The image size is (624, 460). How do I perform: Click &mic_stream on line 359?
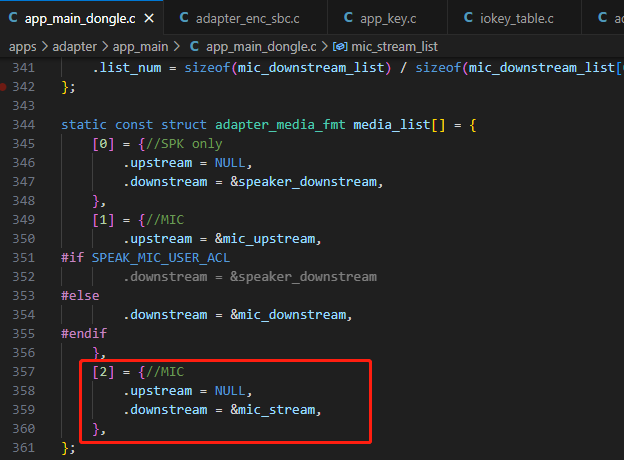click(x=273, y=410)
